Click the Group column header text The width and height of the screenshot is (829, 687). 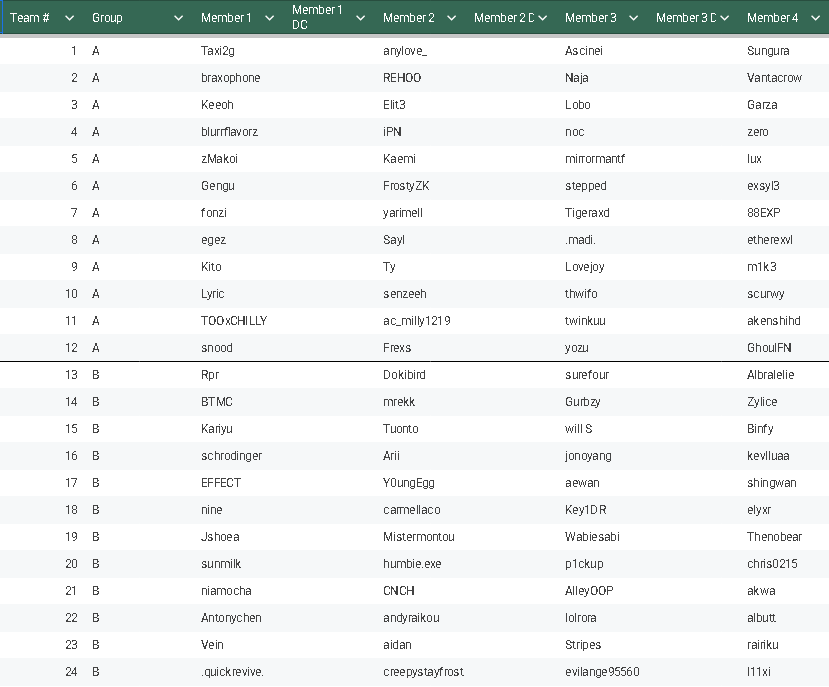[107, 18]
